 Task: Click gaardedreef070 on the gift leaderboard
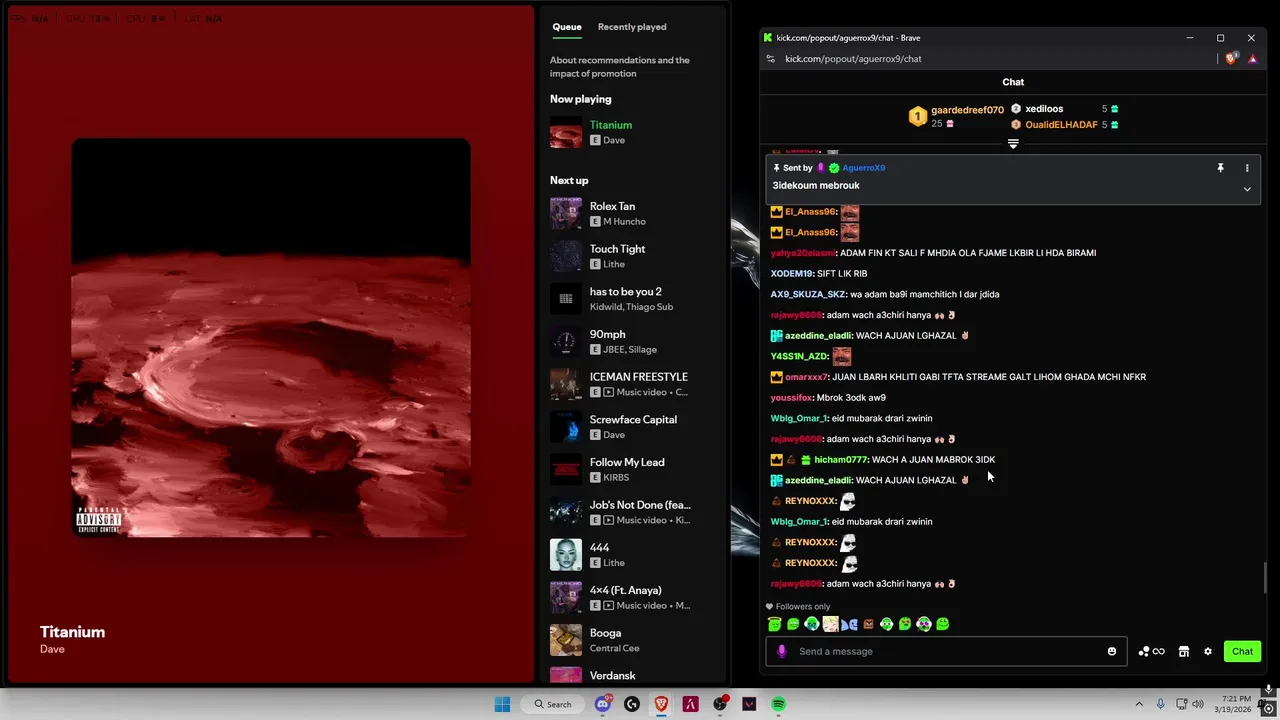pos(967,110)
